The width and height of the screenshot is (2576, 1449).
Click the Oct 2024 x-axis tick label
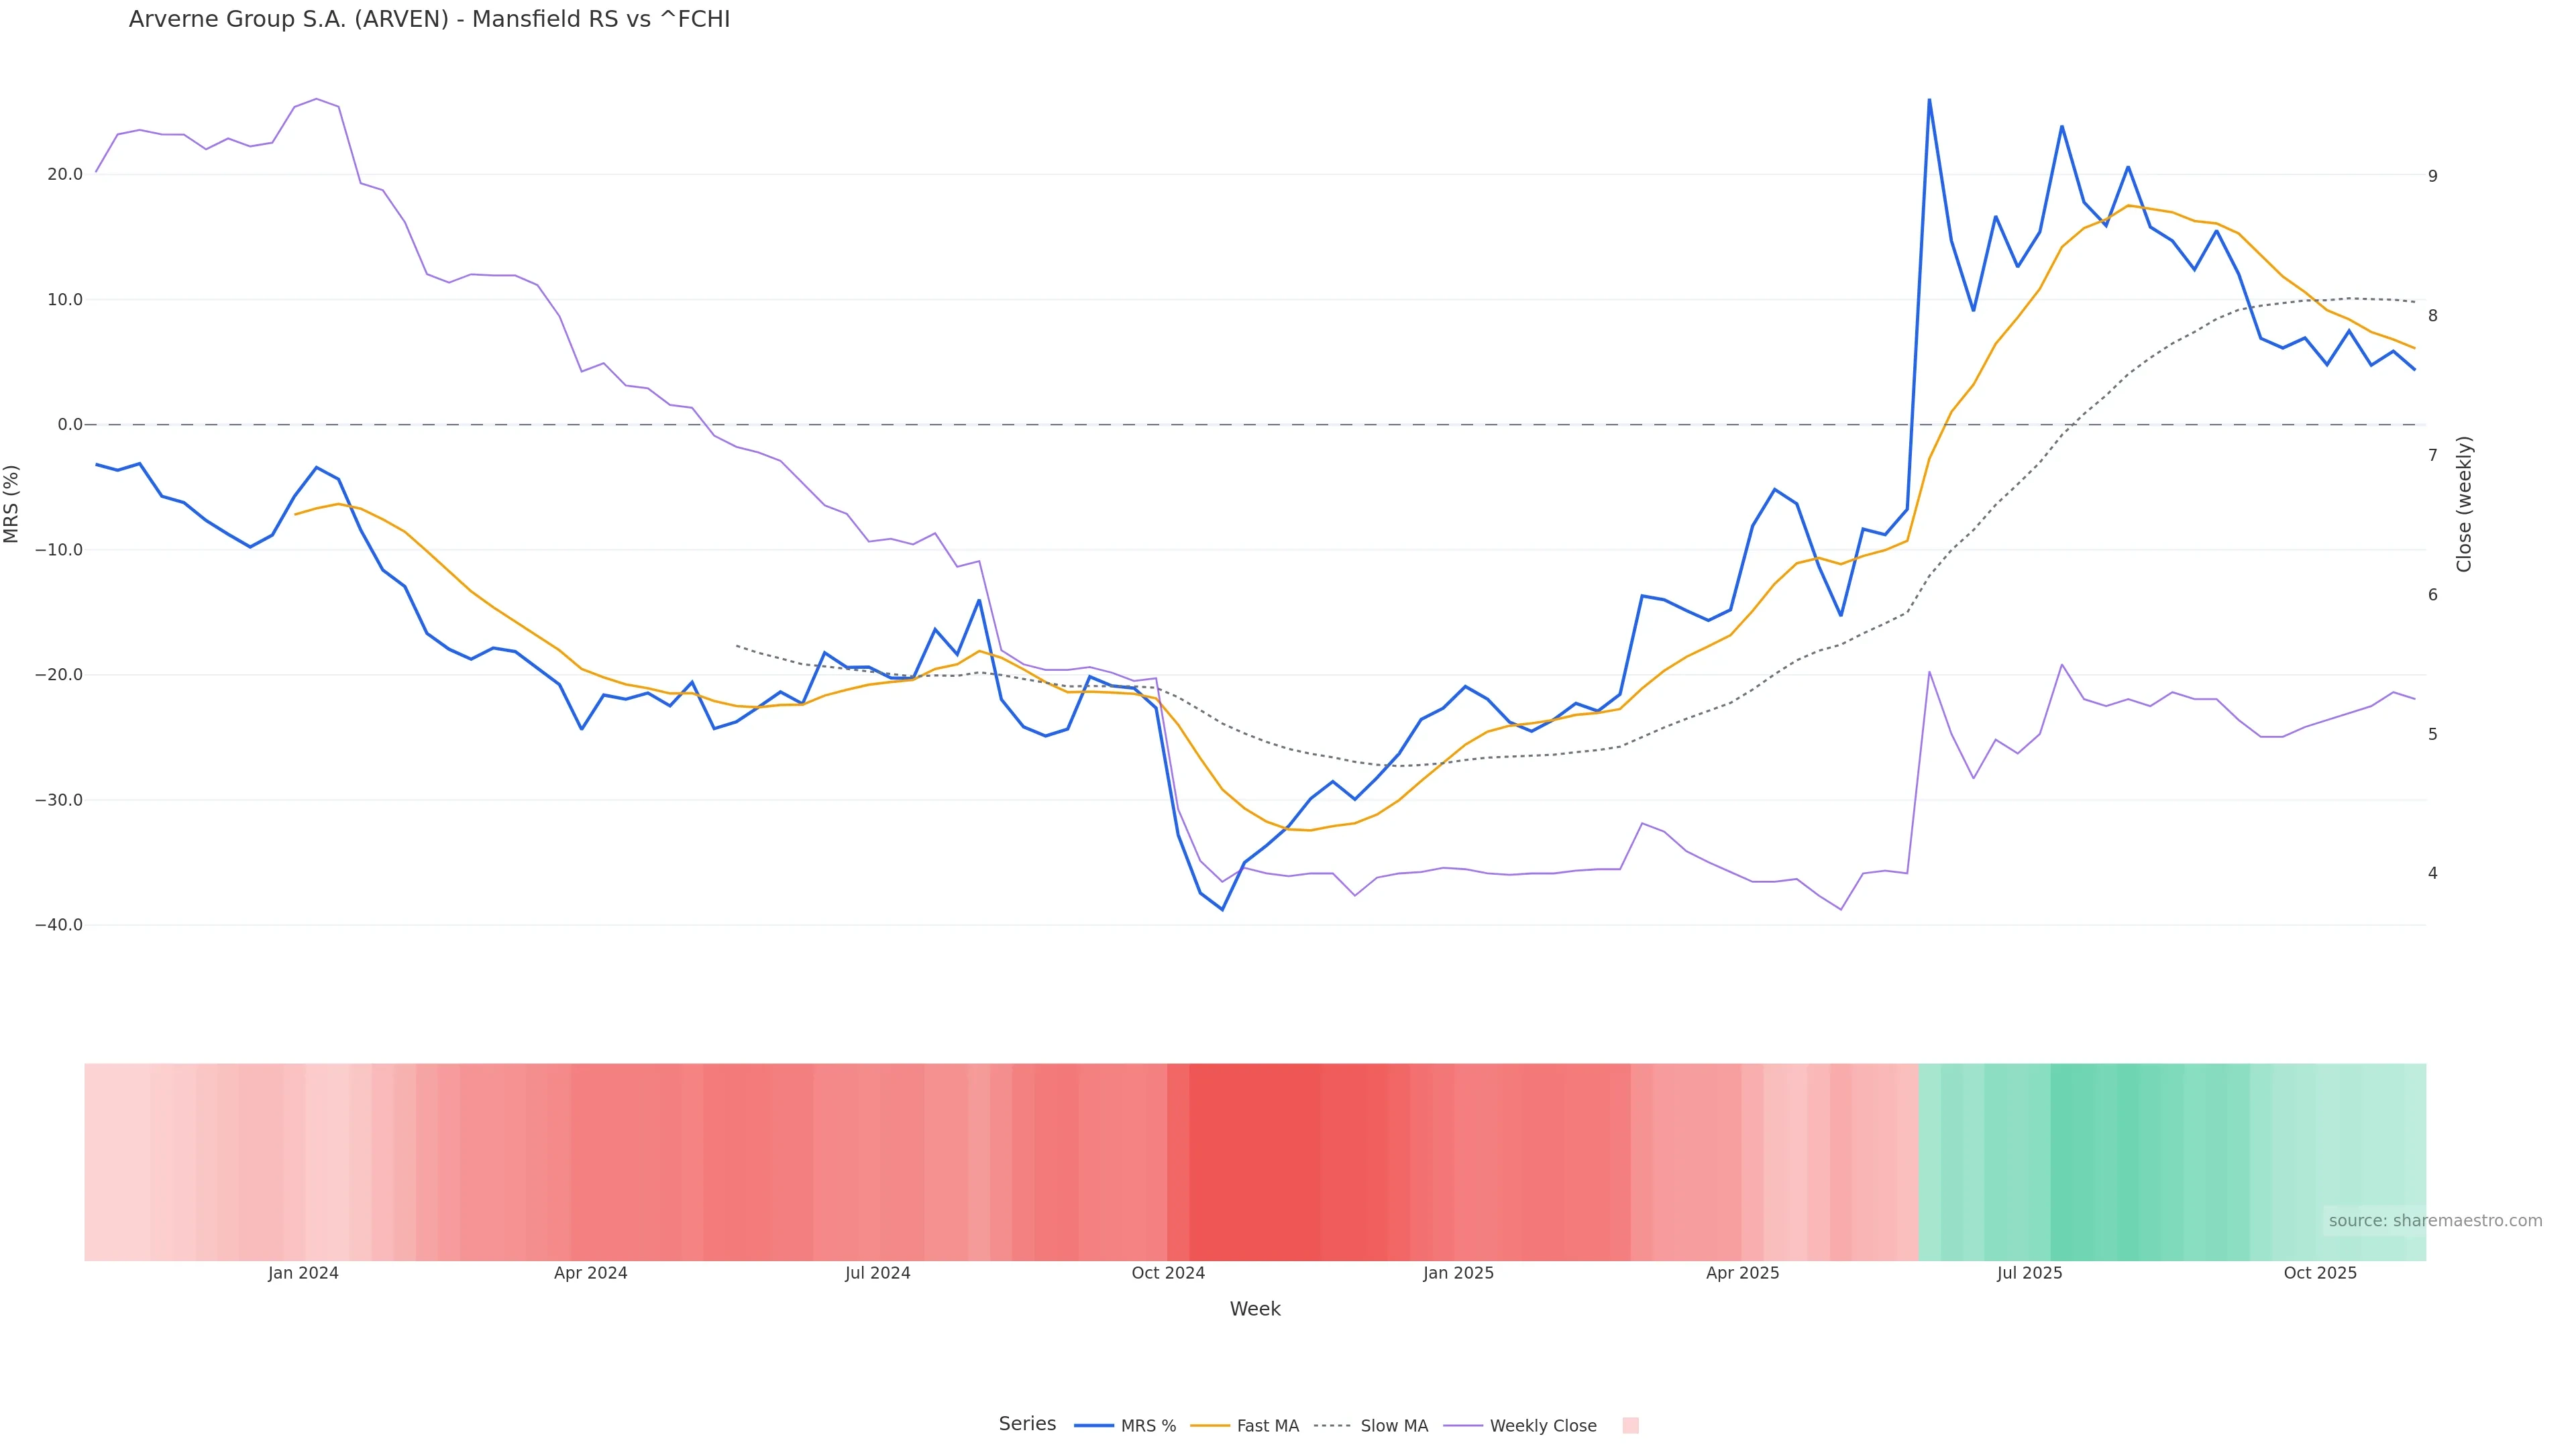(1168, 1273)
